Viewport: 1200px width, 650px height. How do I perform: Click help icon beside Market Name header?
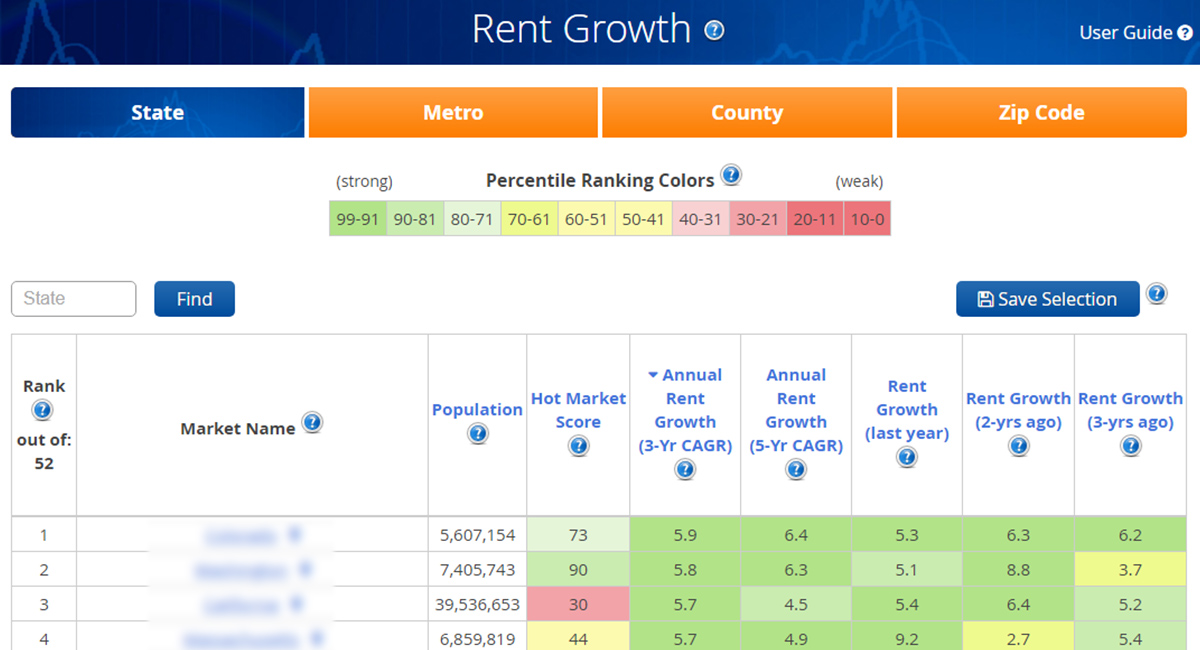coord(312,423)
